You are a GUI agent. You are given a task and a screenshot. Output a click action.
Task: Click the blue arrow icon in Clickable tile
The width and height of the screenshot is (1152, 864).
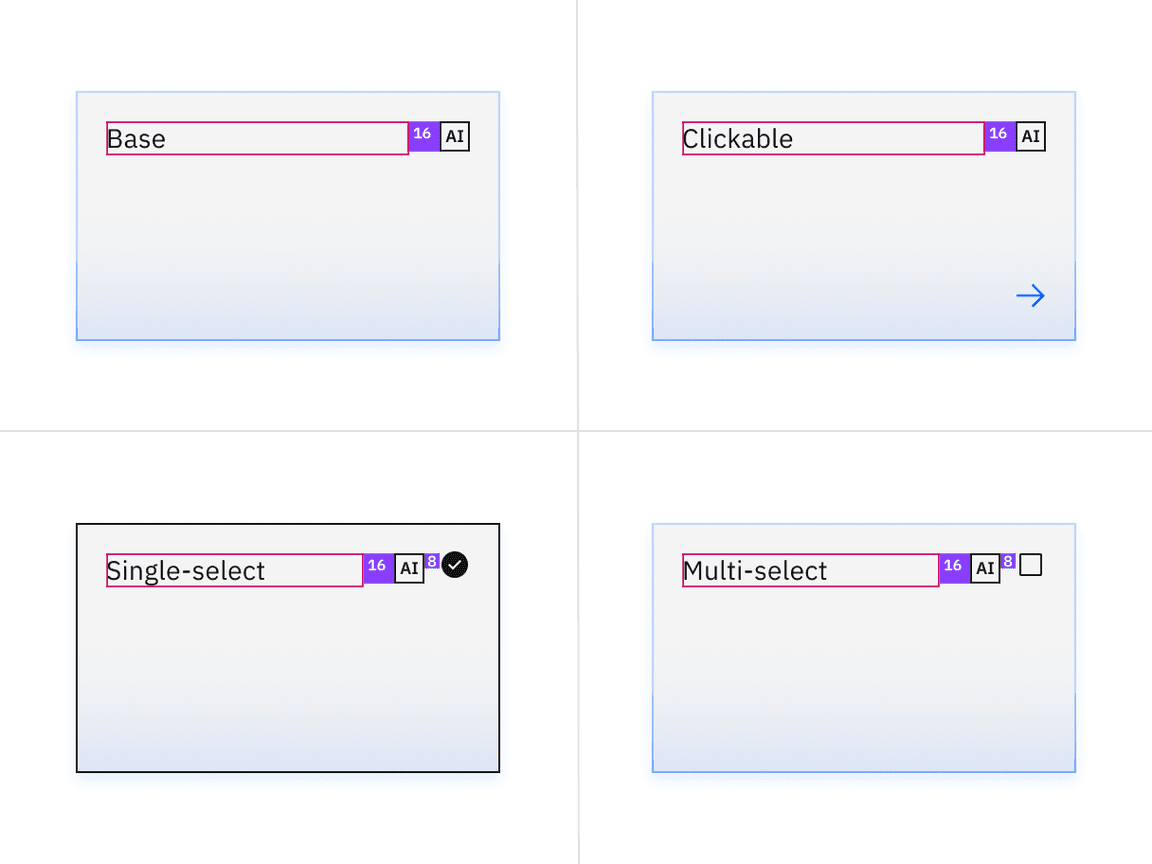[1031, 295]
